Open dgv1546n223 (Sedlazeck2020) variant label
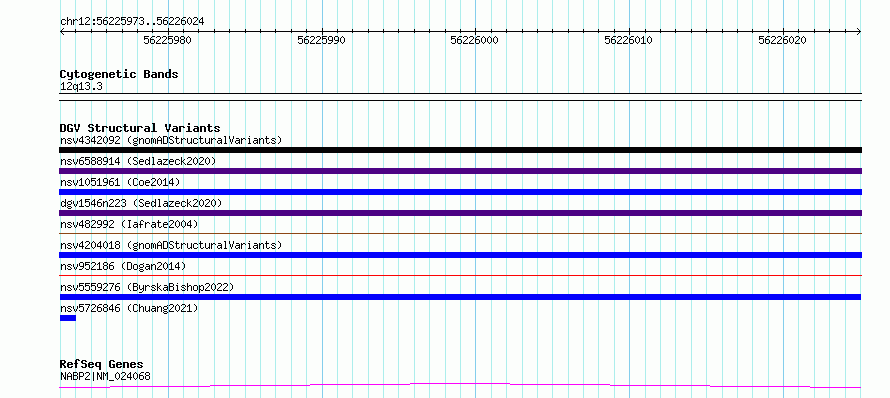The width and height of the screenshot is (890, 398). [141, 203]
